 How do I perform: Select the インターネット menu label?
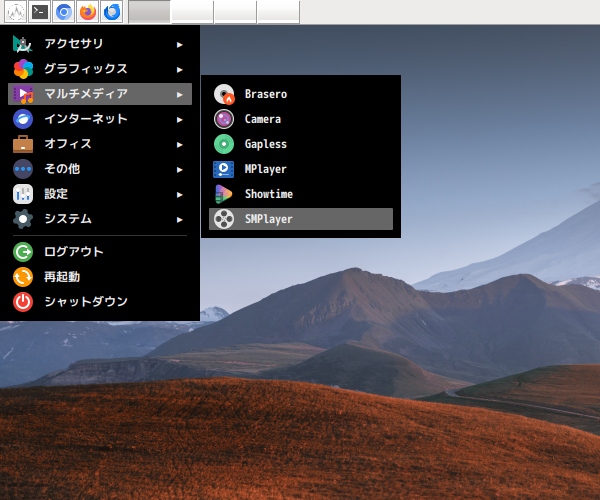[x=86, y=119]
